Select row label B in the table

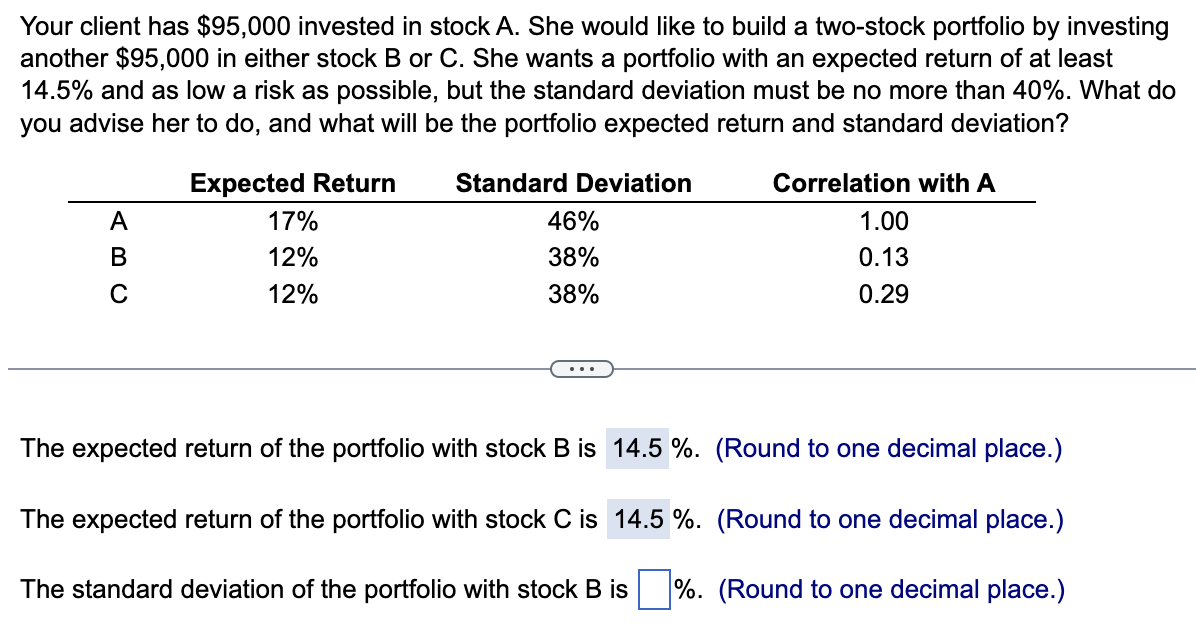[117, 257]
